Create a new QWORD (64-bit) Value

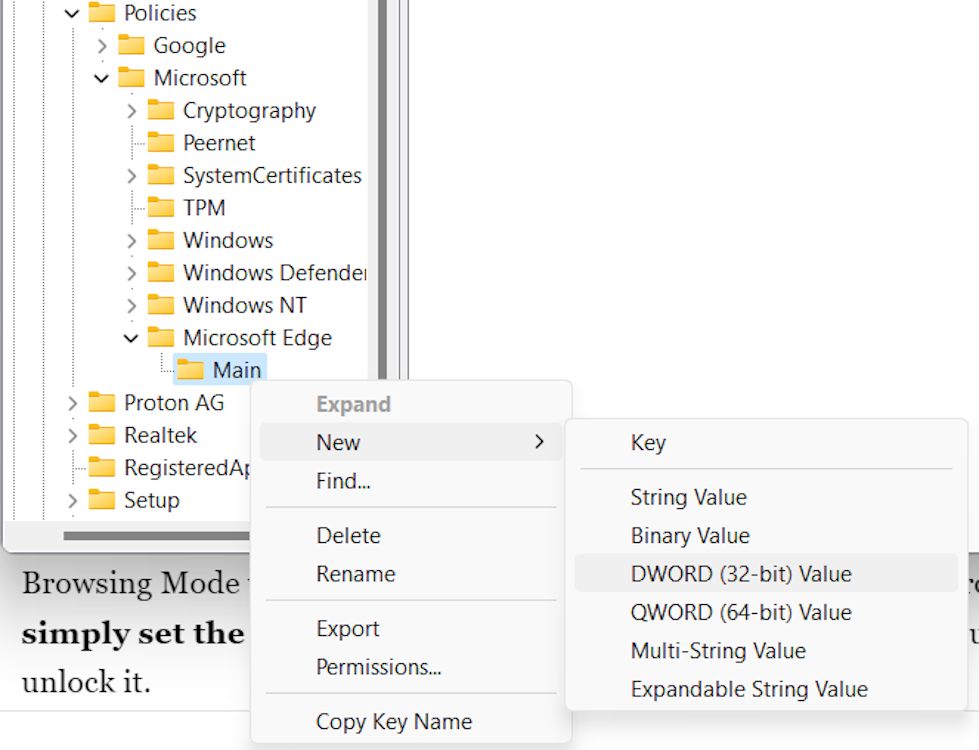coord(766,612)
